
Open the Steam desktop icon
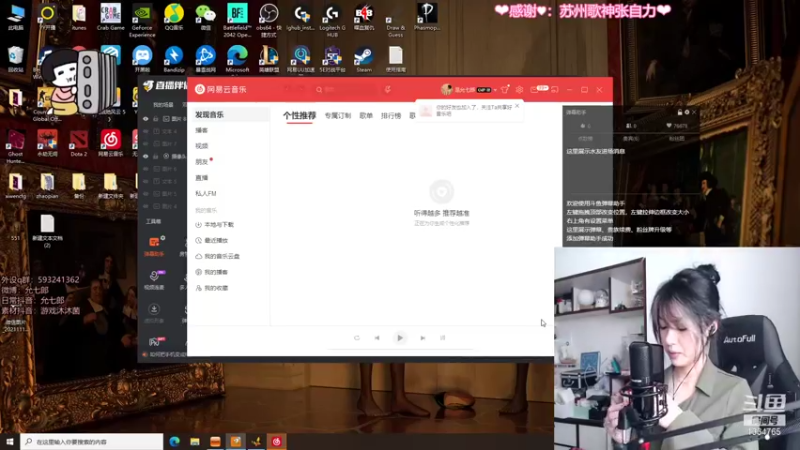pyautogui.click(x=364, y=60)
